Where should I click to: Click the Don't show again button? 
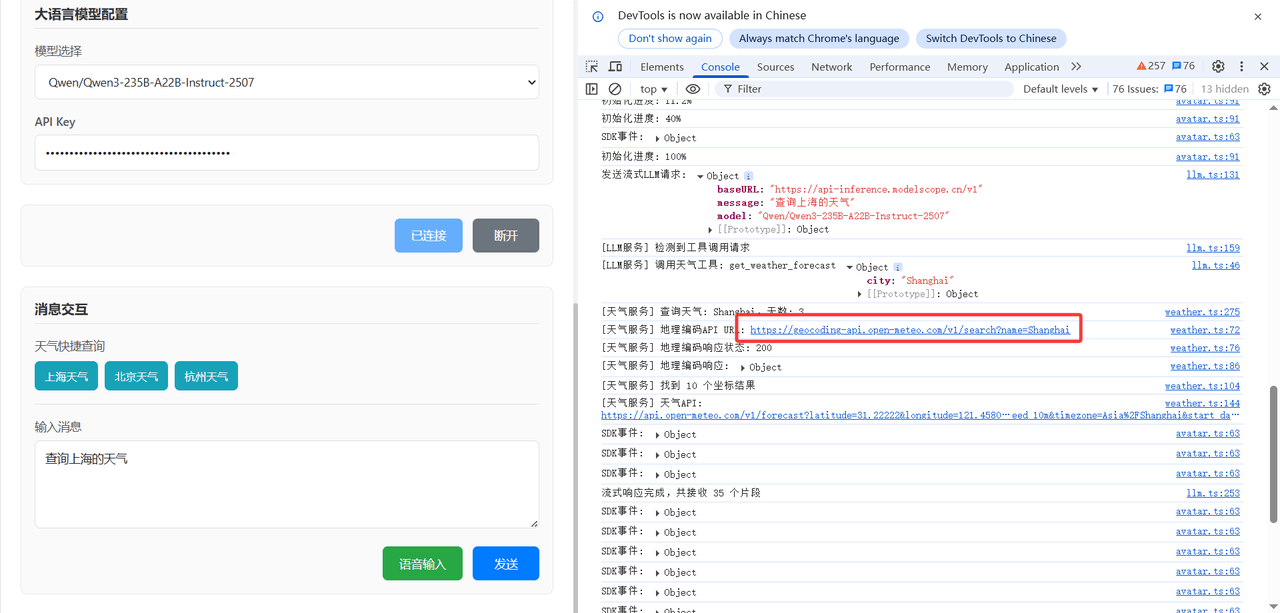670,39
